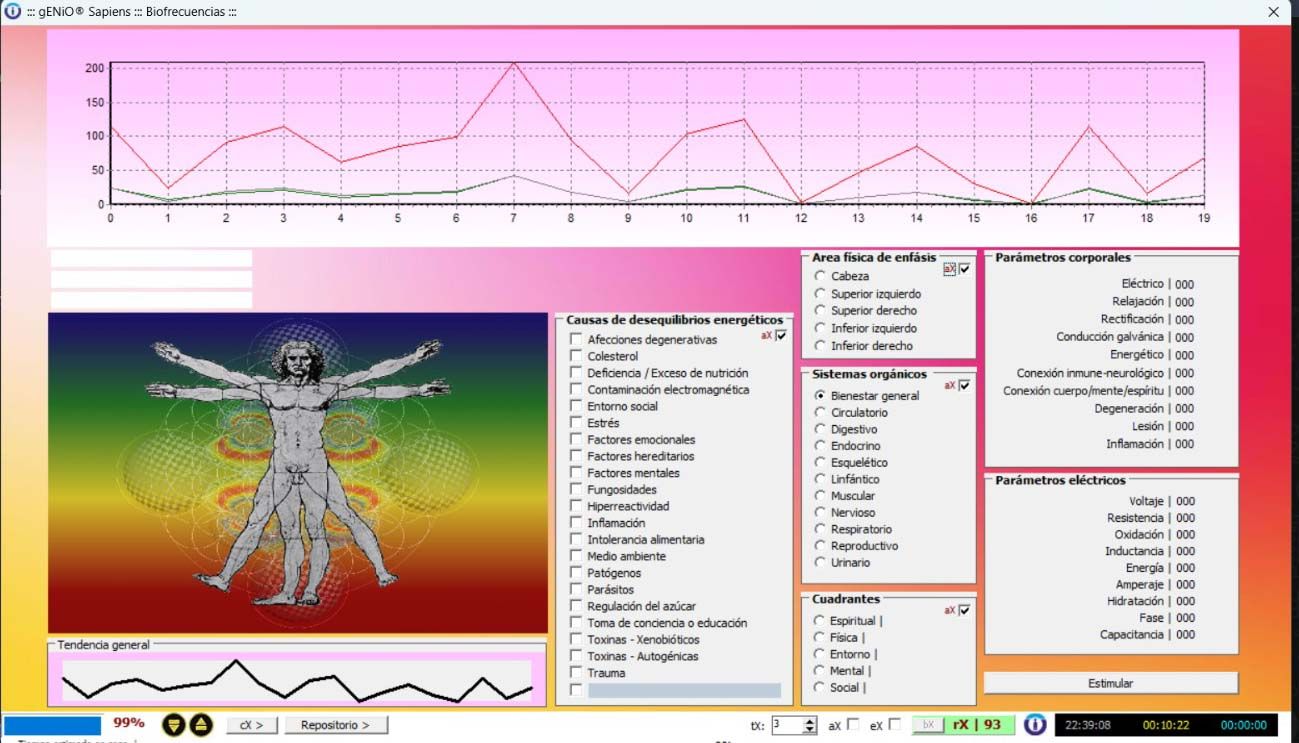The height and width of the screenshot is (743, 1299).
Task: Toggle aX checkbox in Cuadrantes panel
Action: 965,610
